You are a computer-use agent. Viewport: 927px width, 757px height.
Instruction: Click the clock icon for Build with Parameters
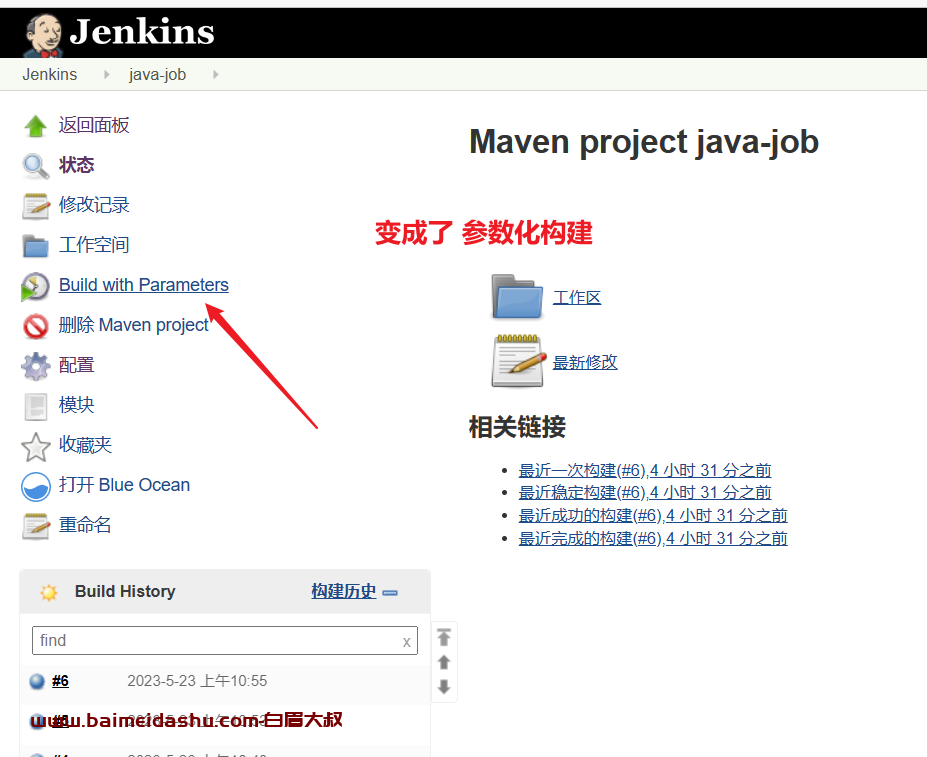[35, 286]
